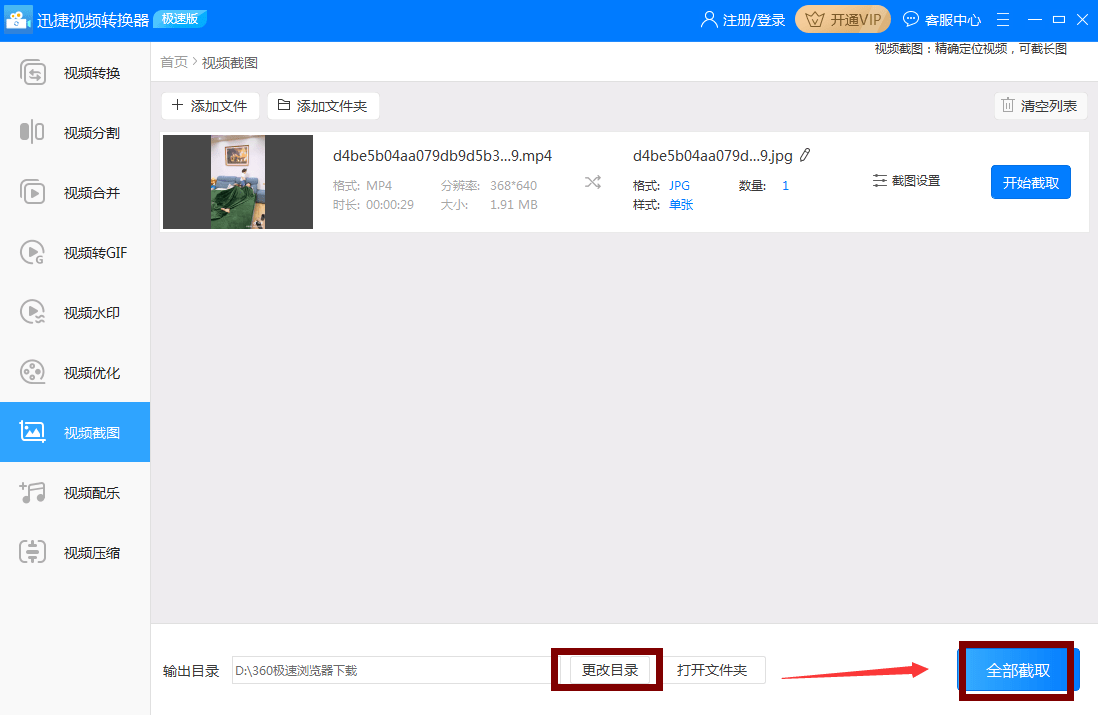This screenshot has height=715, width=1098.
Task: Click the file size 1.91 MB
Action: (x=514, y=204)
